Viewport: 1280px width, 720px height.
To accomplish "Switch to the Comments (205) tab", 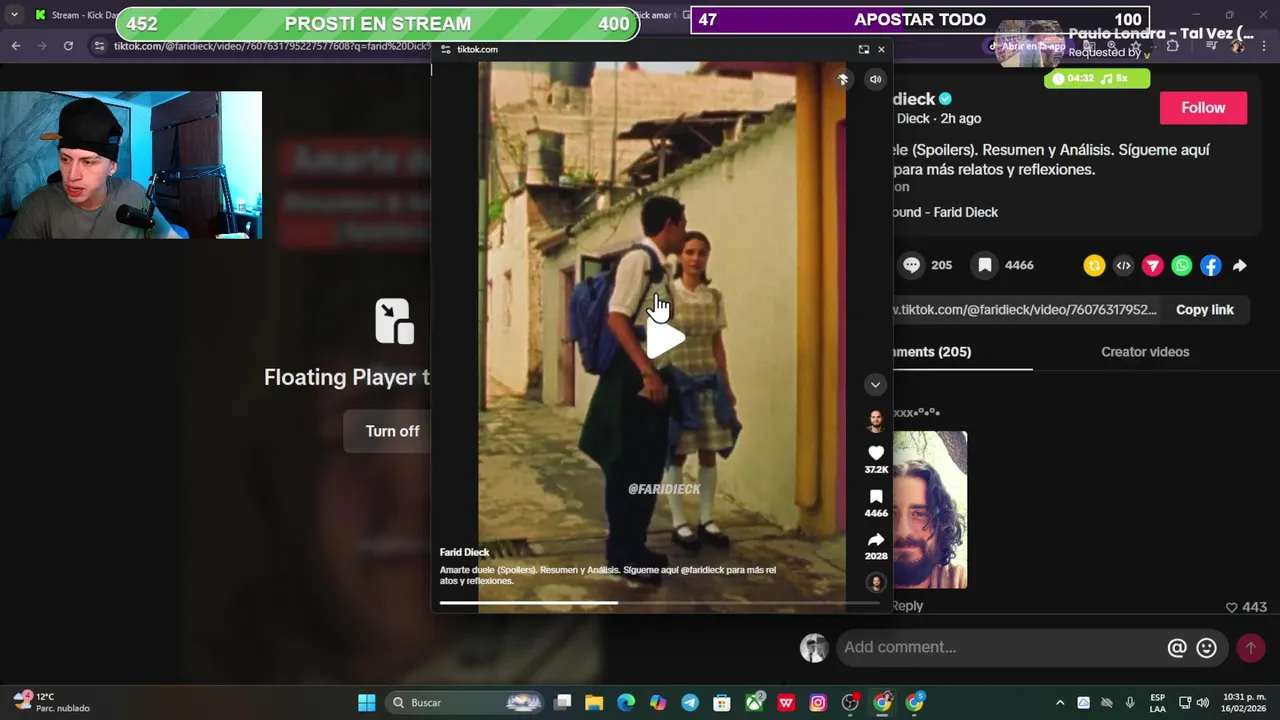I will pyautogui.click(x=932, y=352).
